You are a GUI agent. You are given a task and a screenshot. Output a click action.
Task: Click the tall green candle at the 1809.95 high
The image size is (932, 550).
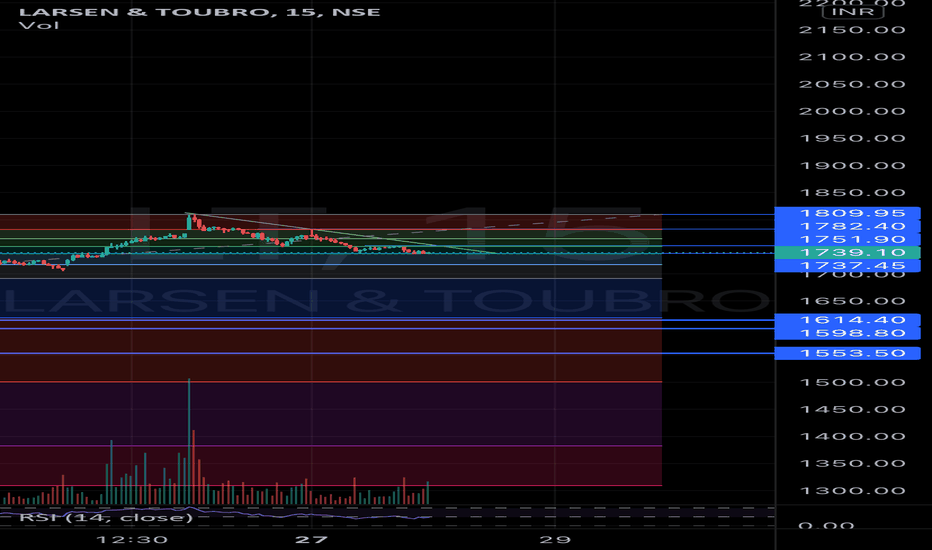click(x=189, y=222)
